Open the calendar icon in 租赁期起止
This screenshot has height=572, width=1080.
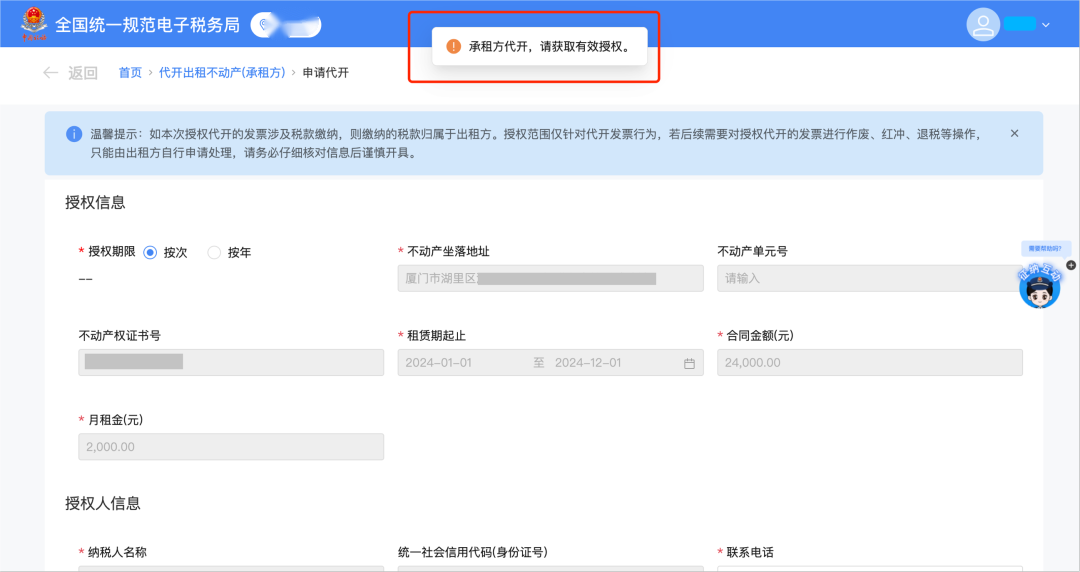pos(689,363)
